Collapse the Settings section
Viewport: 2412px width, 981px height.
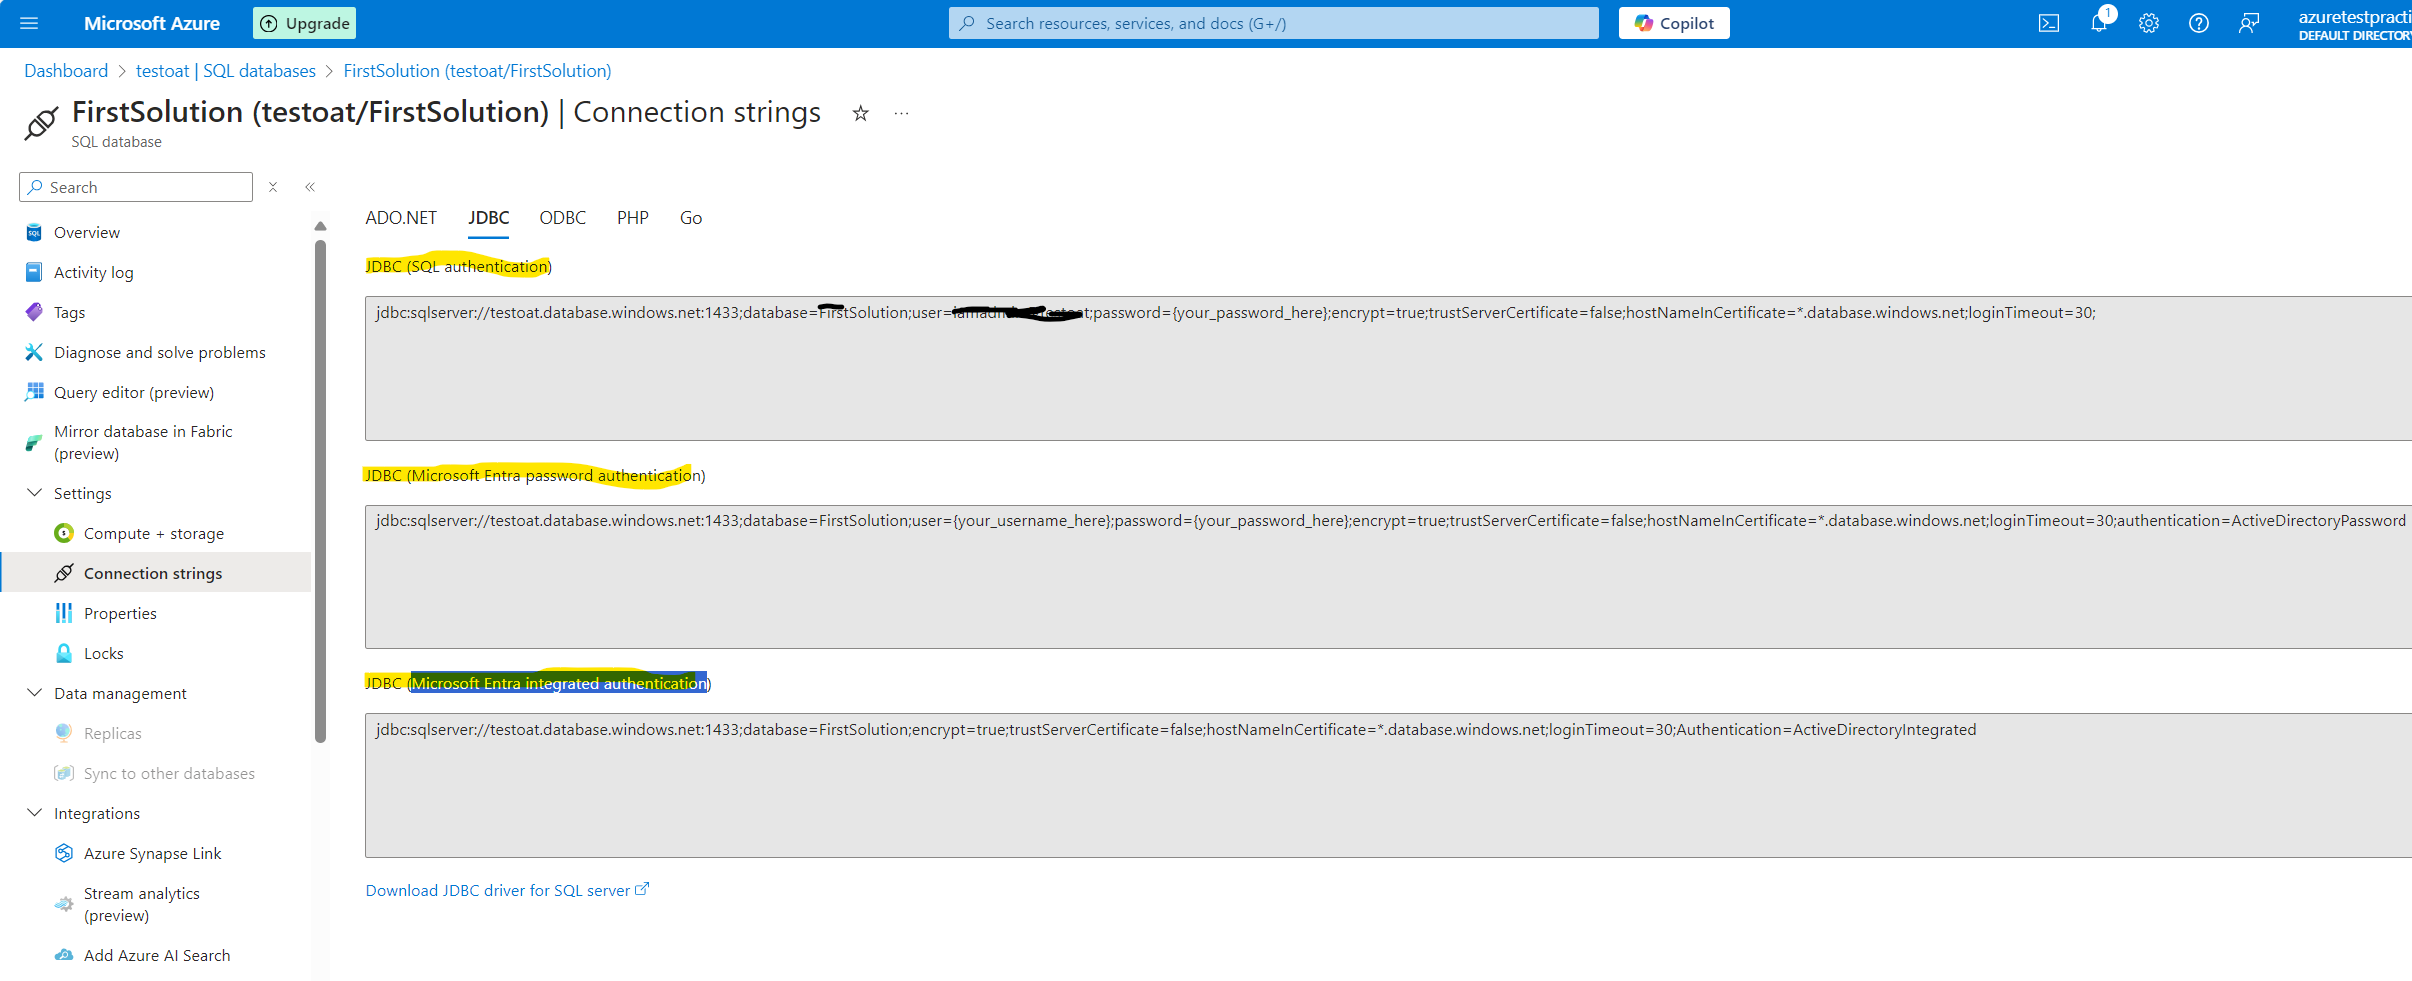[34, 493]
